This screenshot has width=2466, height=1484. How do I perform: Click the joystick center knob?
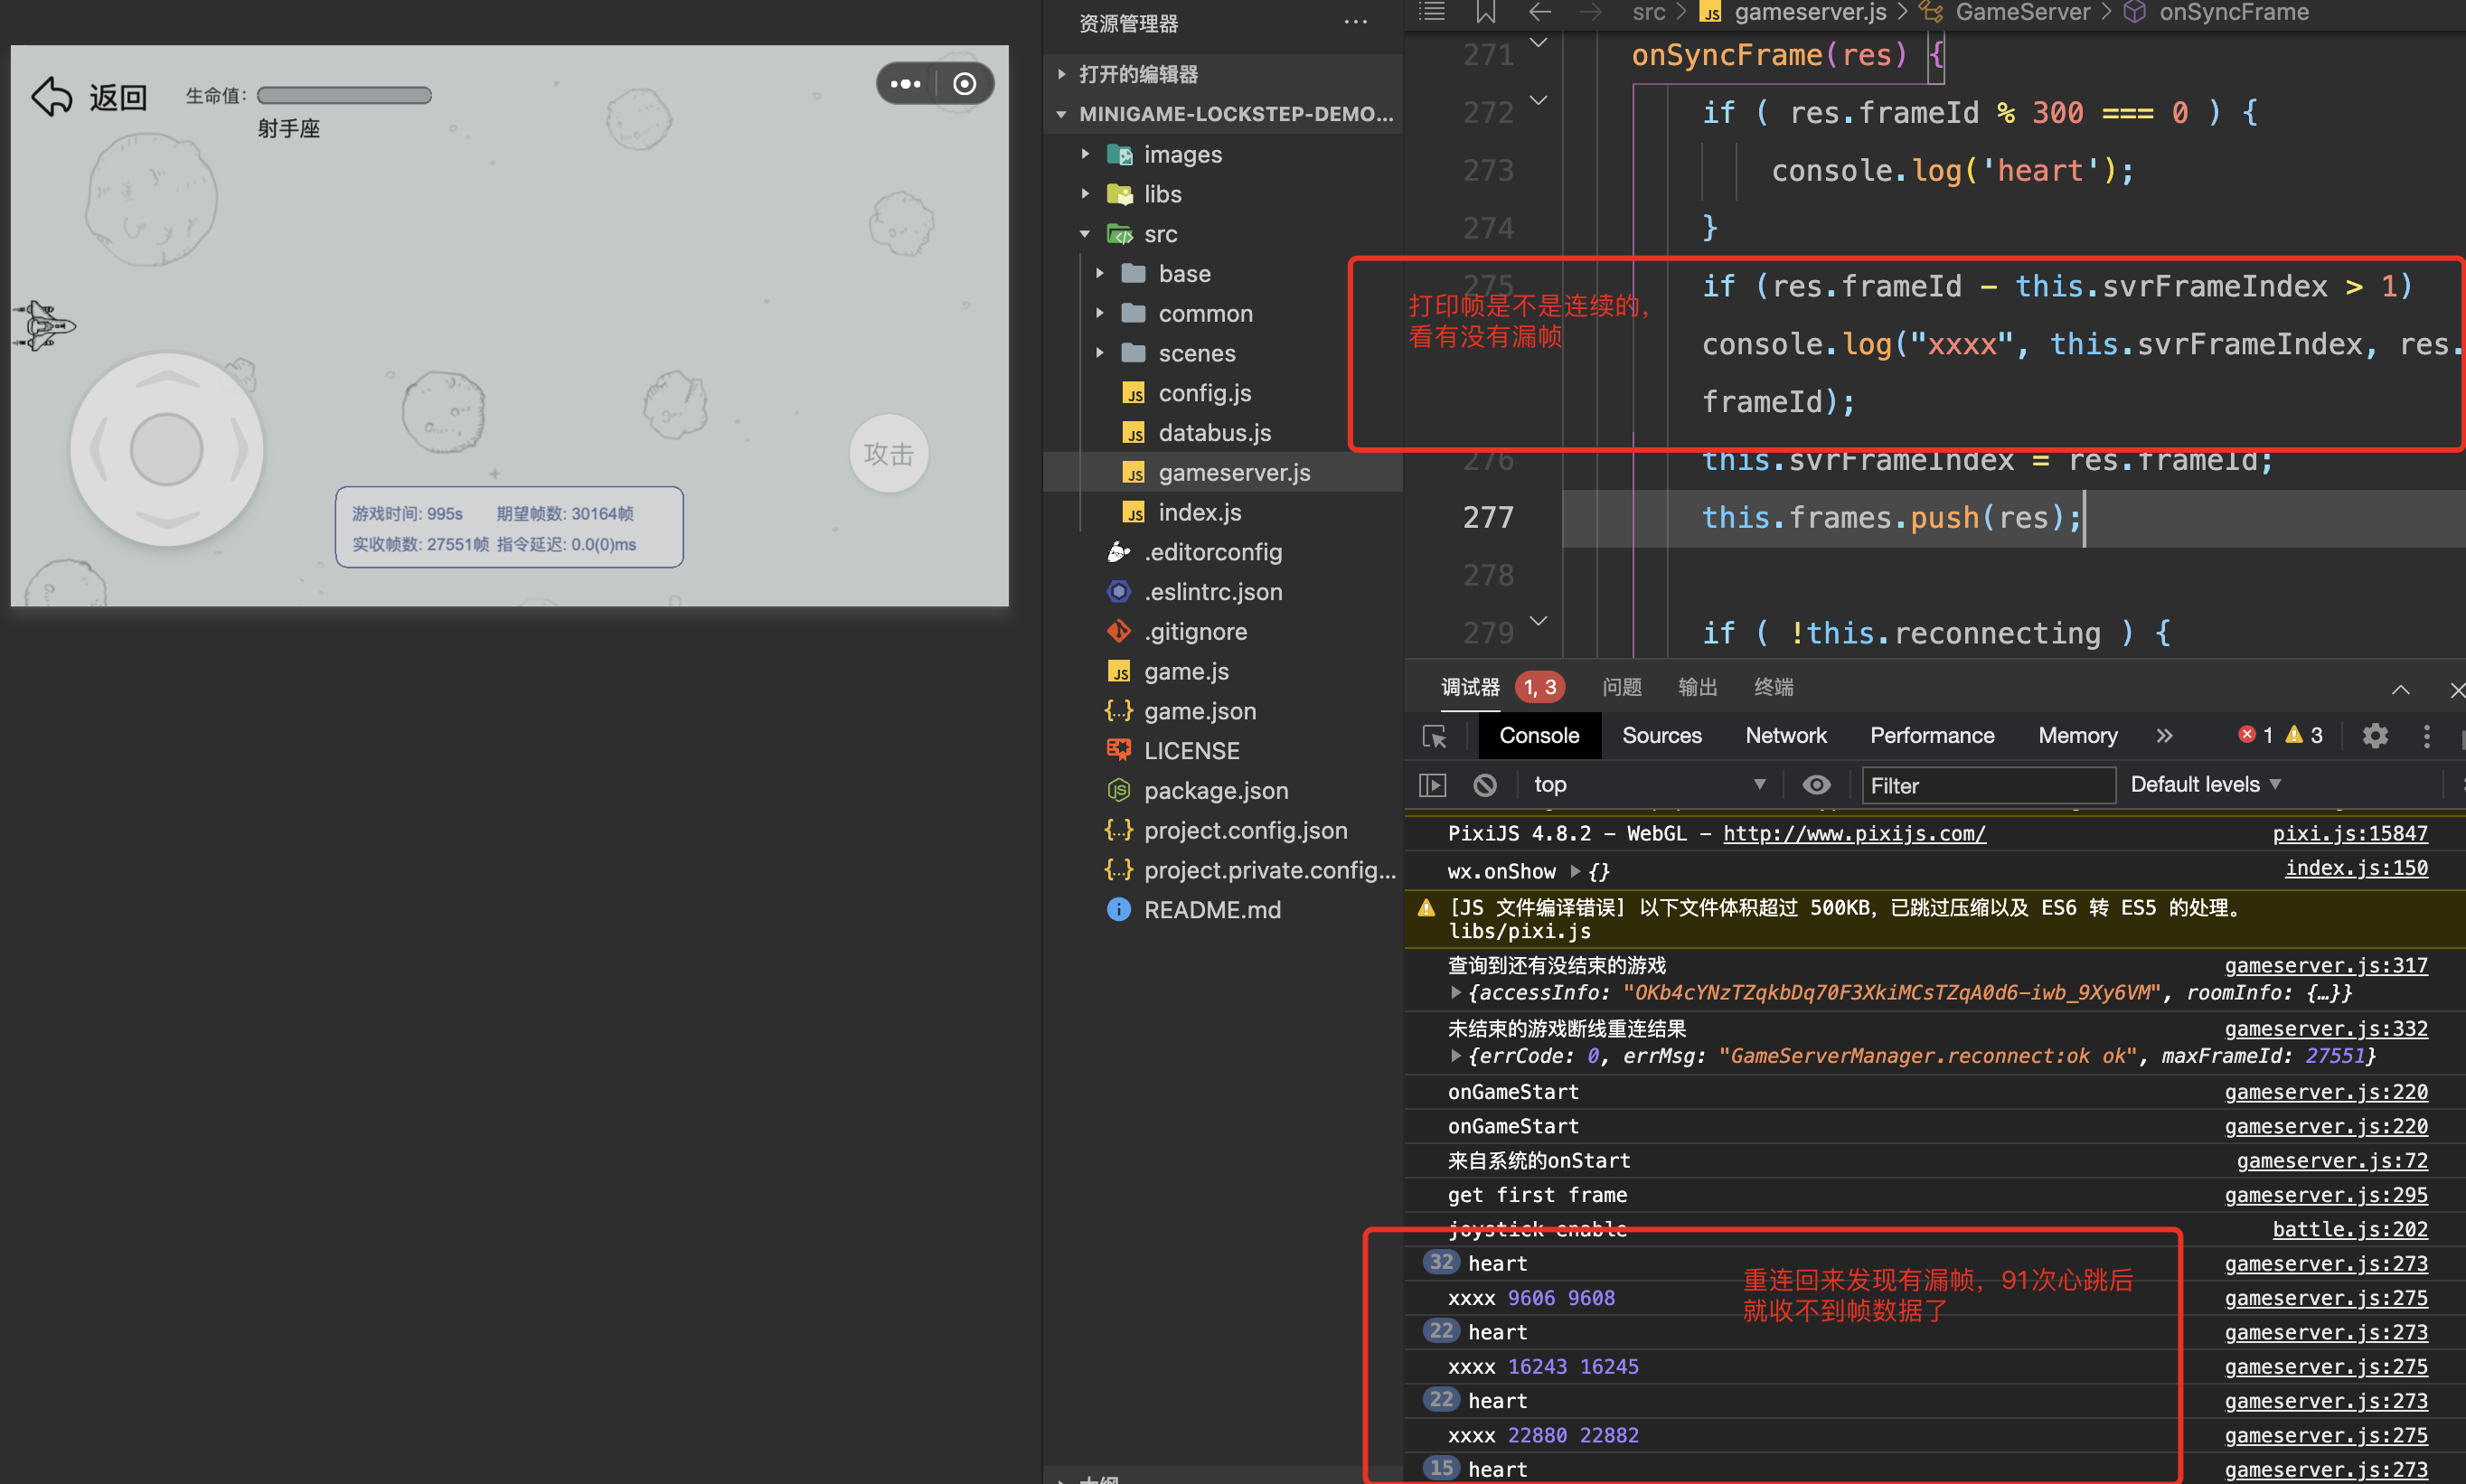(166, 450)
